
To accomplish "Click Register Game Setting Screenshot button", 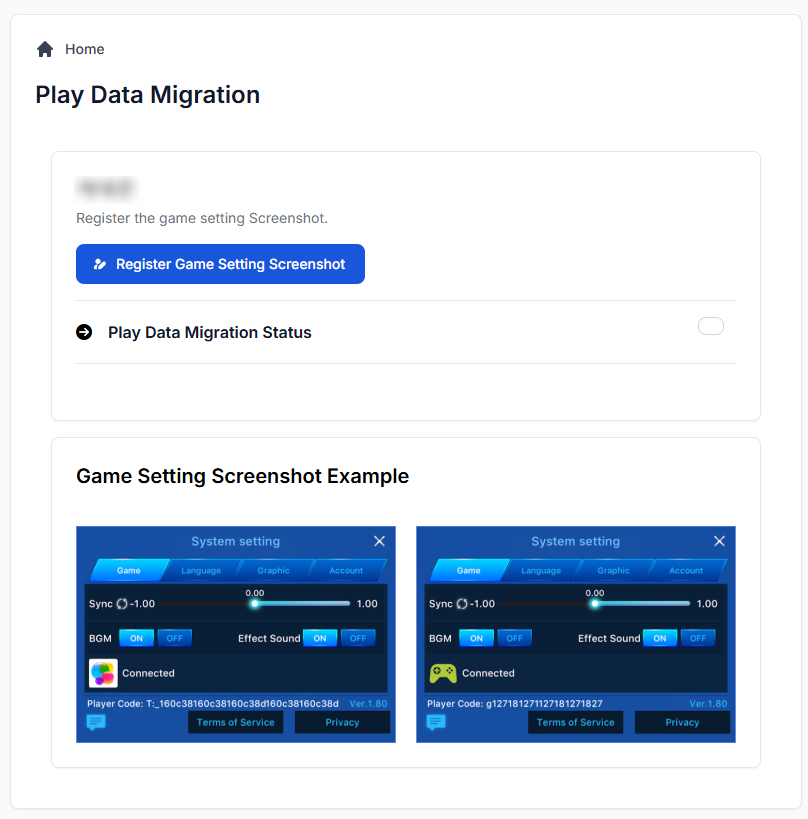I will click(x=220, y=264).
